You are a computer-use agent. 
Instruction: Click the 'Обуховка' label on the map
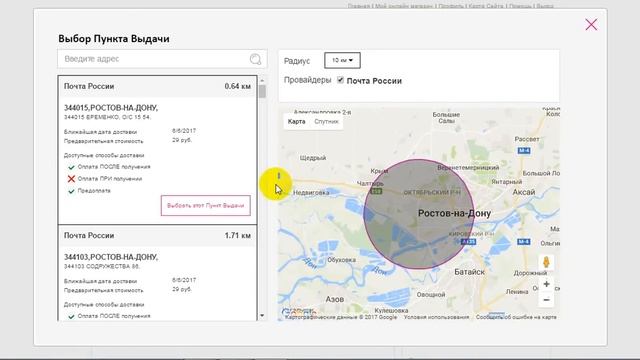342,260
